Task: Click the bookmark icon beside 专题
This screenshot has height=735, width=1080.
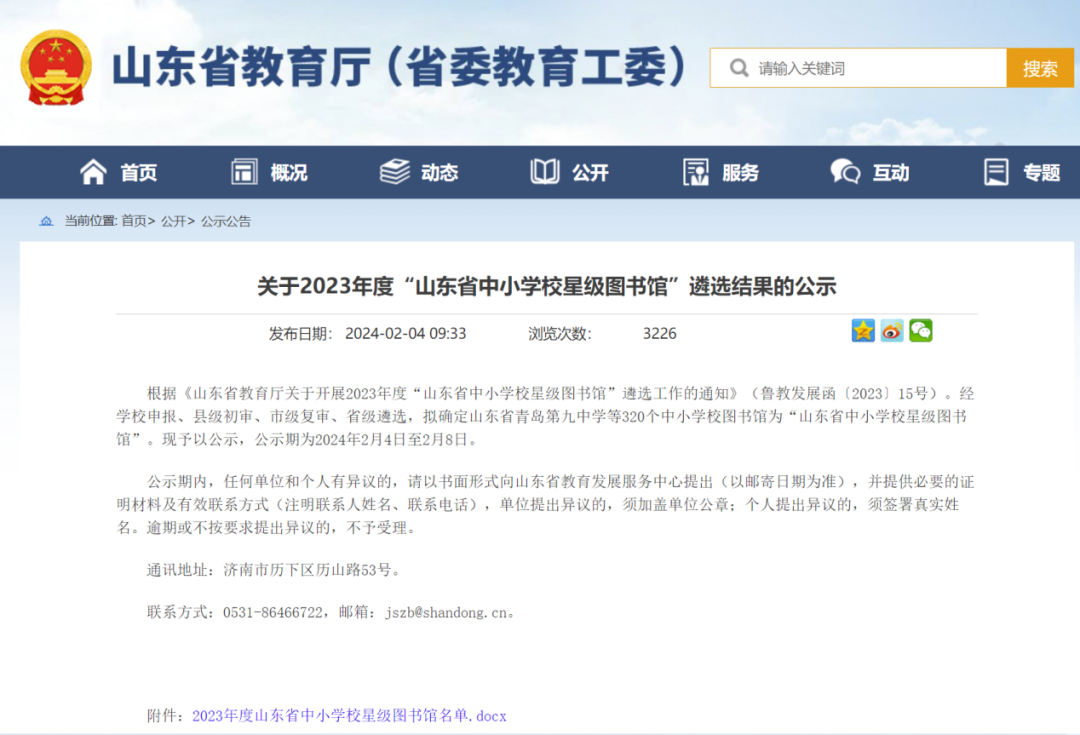Action: coord(996,171)
